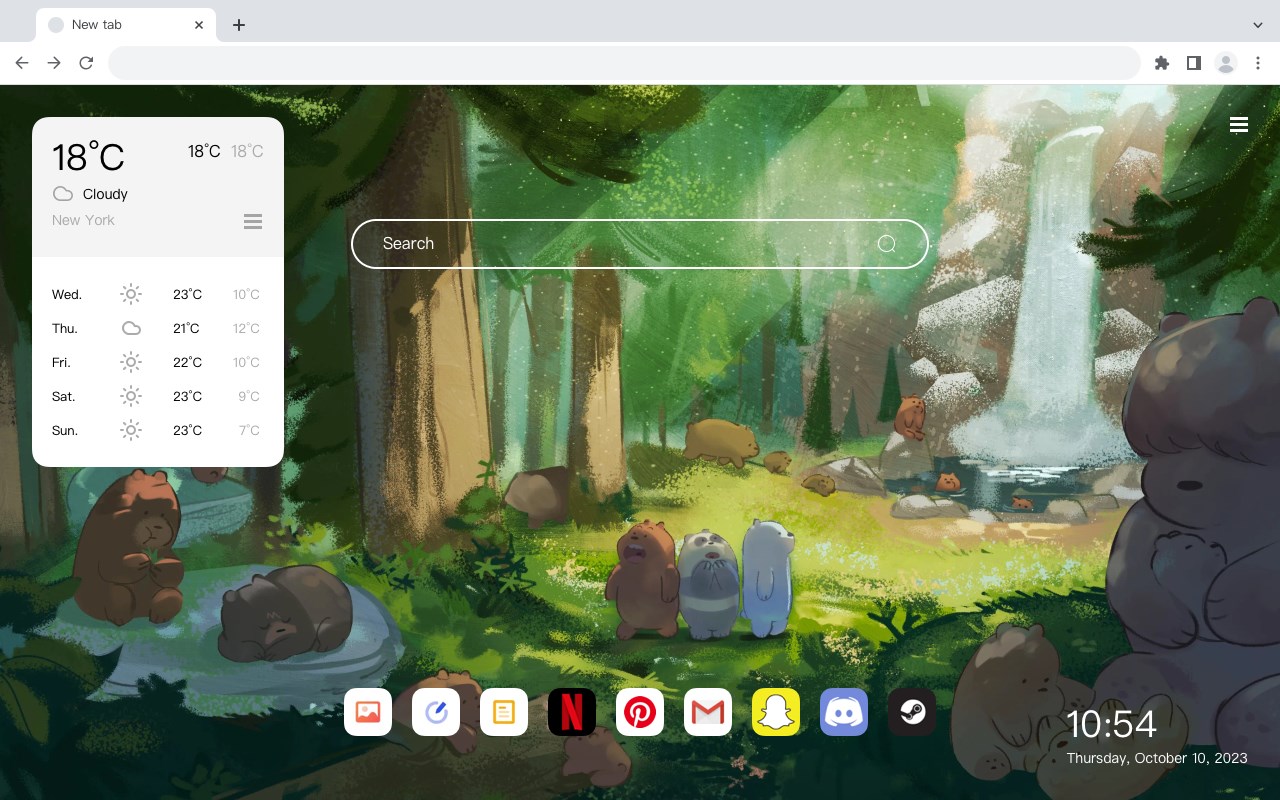Click the magnifier icon in search box
Screen dimensions: 1280x800
pyautogui.click(x=886, y=244)
